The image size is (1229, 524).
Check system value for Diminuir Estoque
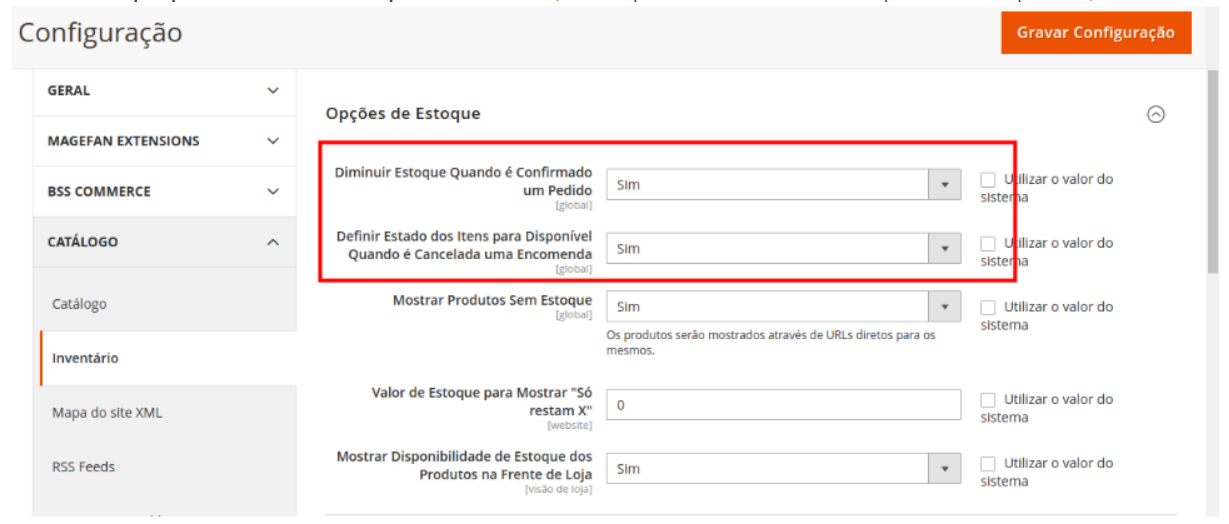988,180
